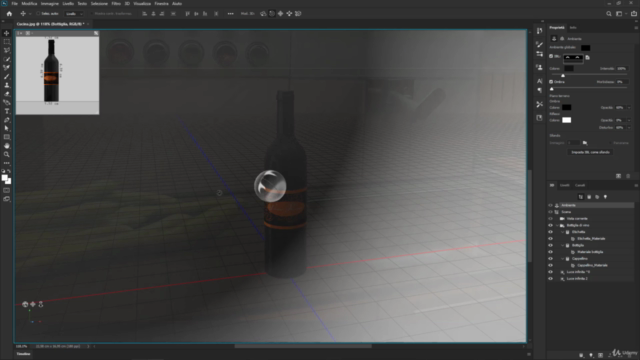Click the IBL intensity slider handle
Image resolution: width=640 pixels, height=360 pixels.
click(563, 76)
